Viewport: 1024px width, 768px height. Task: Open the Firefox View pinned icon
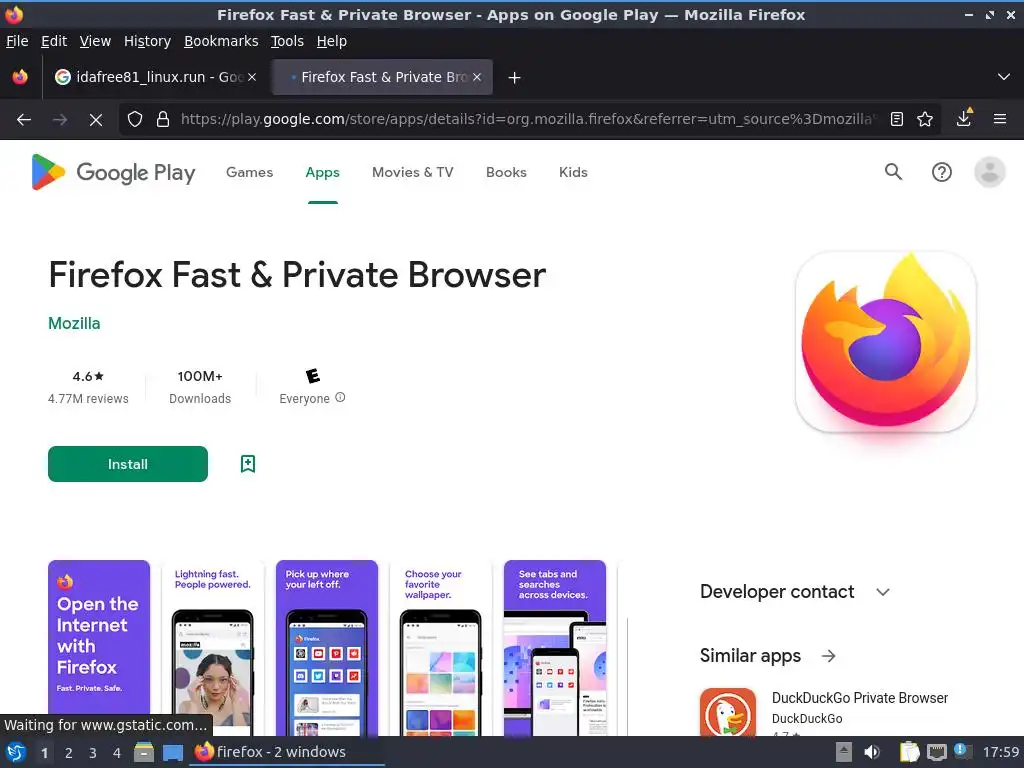[20, 77]
